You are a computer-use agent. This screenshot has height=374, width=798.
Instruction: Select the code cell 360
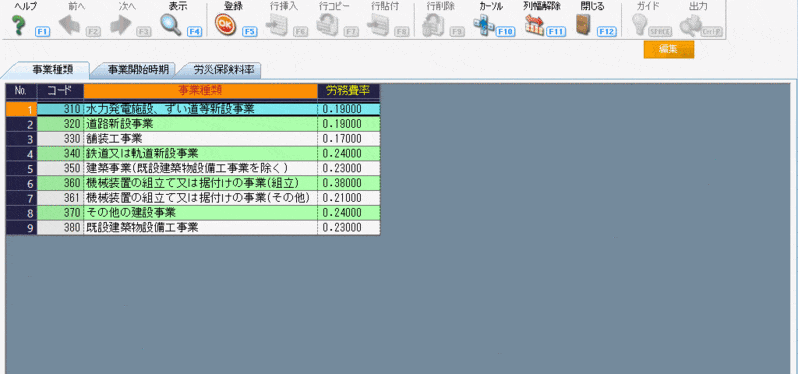[x=60, y=183]
